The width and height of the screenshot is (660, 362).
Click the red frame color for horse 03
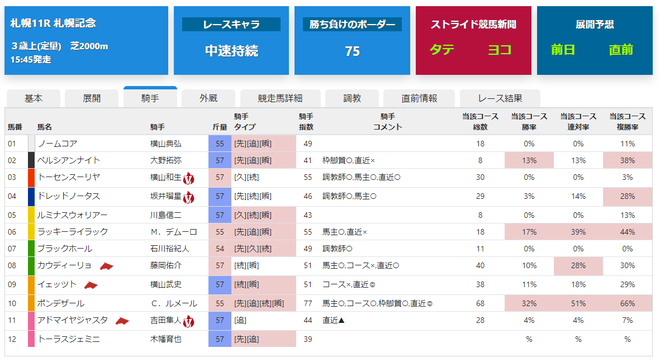[31, 178]
